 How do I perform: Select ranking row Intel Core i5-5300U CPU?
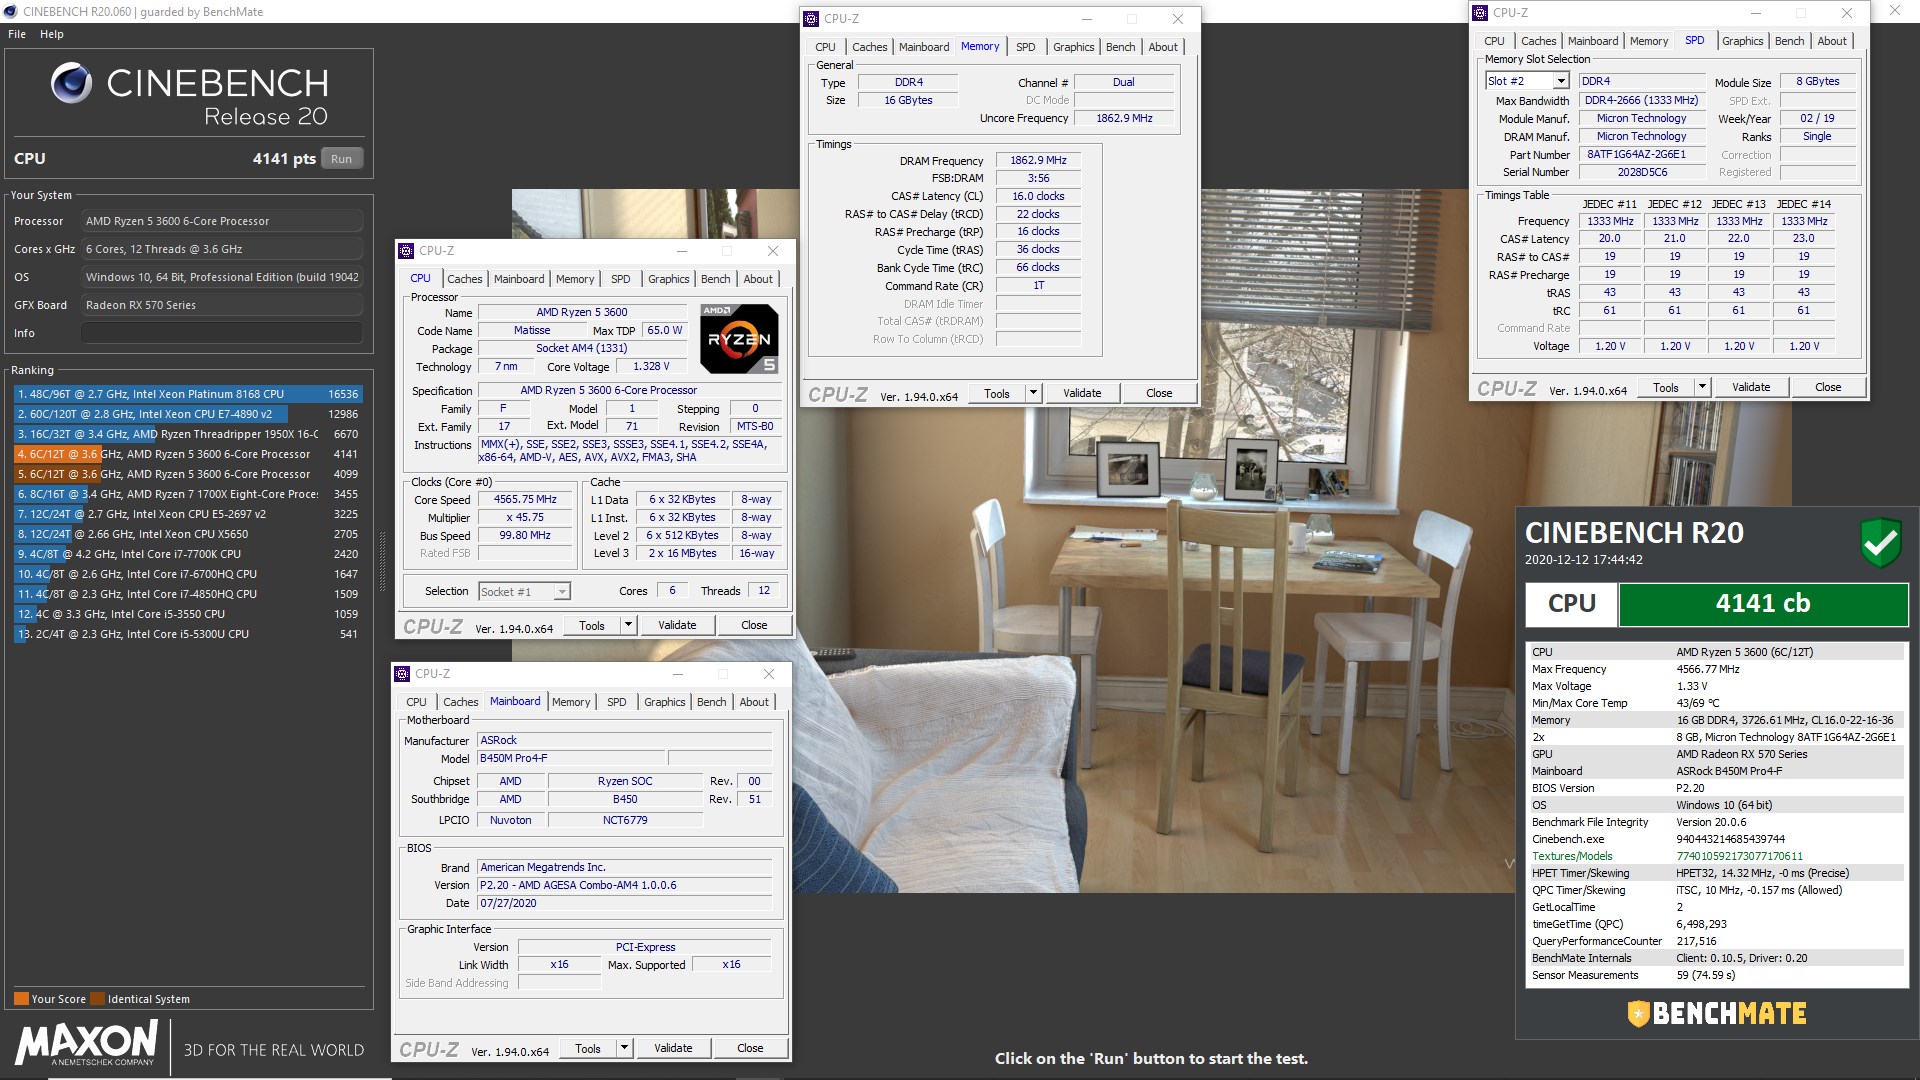click(x=187, y=634)
